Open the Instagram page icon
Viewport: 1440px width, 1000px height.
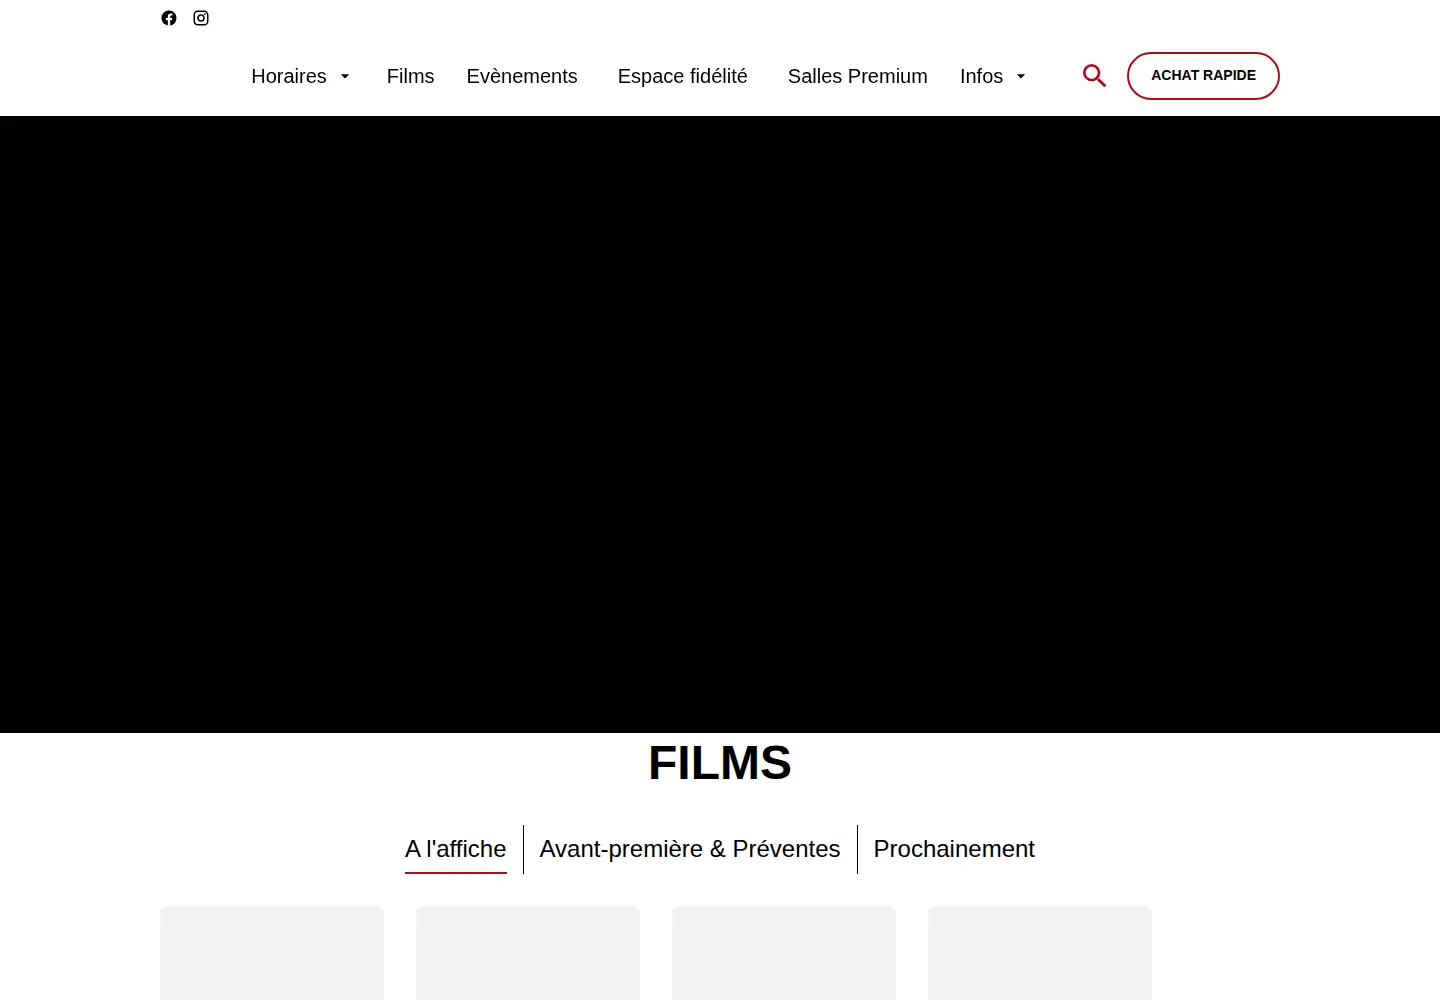coord(201,18)
